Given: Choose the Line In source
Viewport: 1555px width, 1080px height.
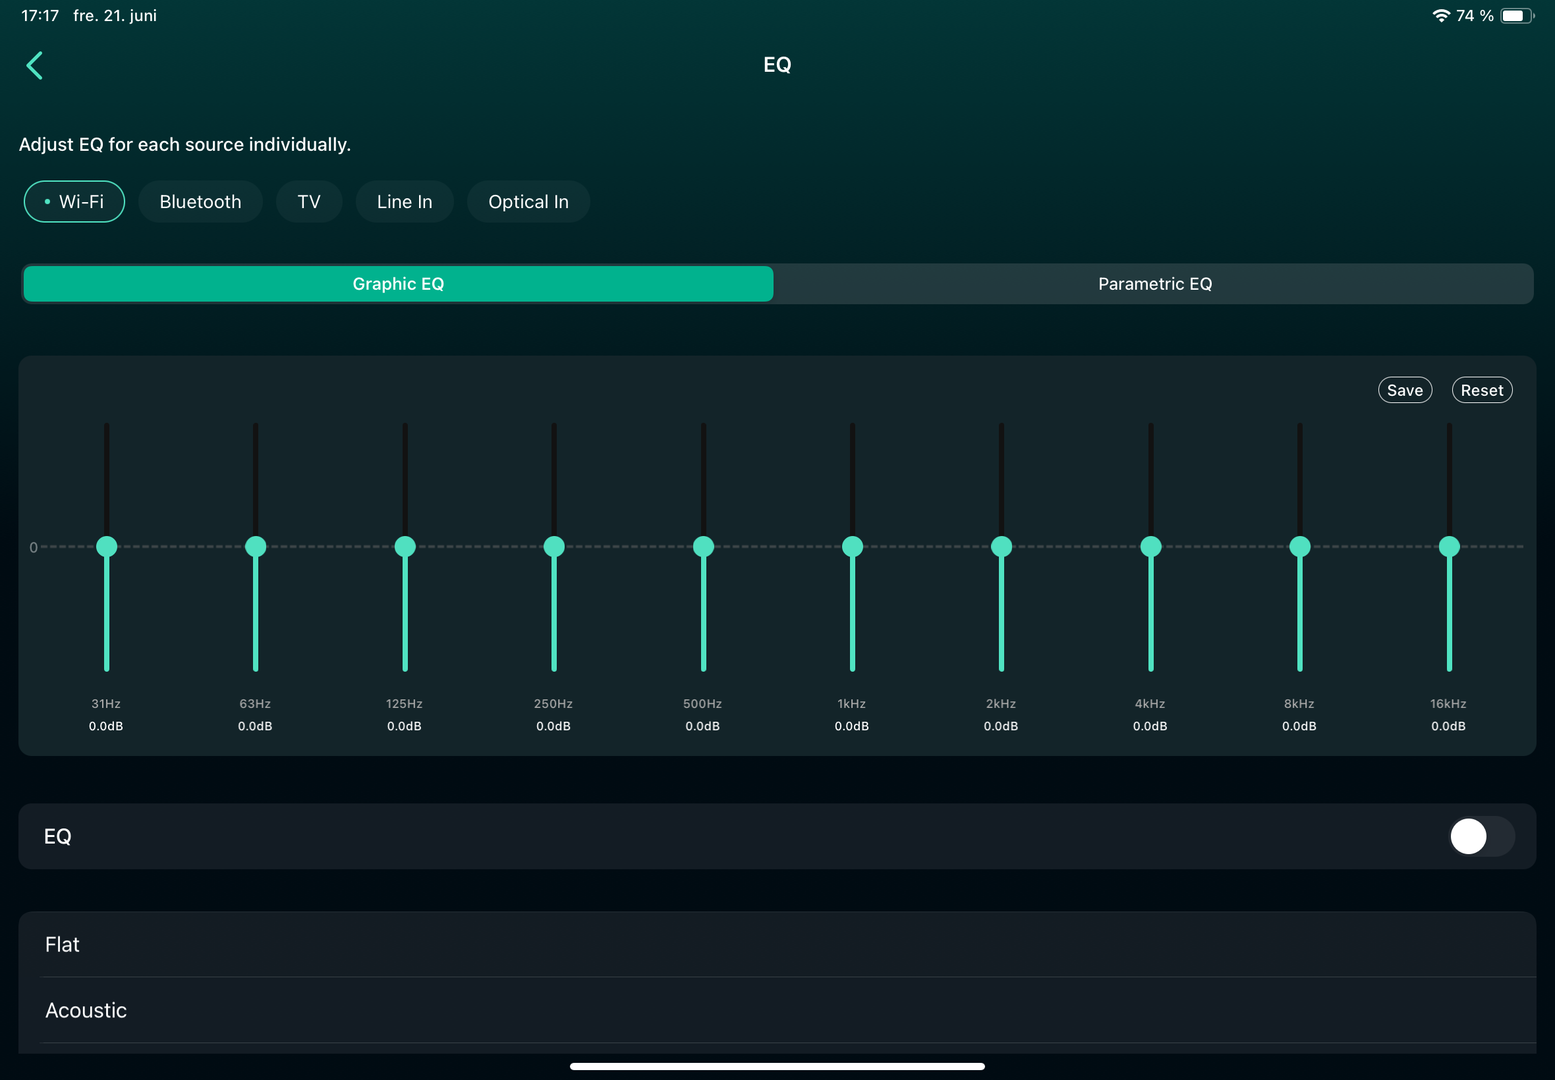Looking at the screenshot, I should [404, 202].
